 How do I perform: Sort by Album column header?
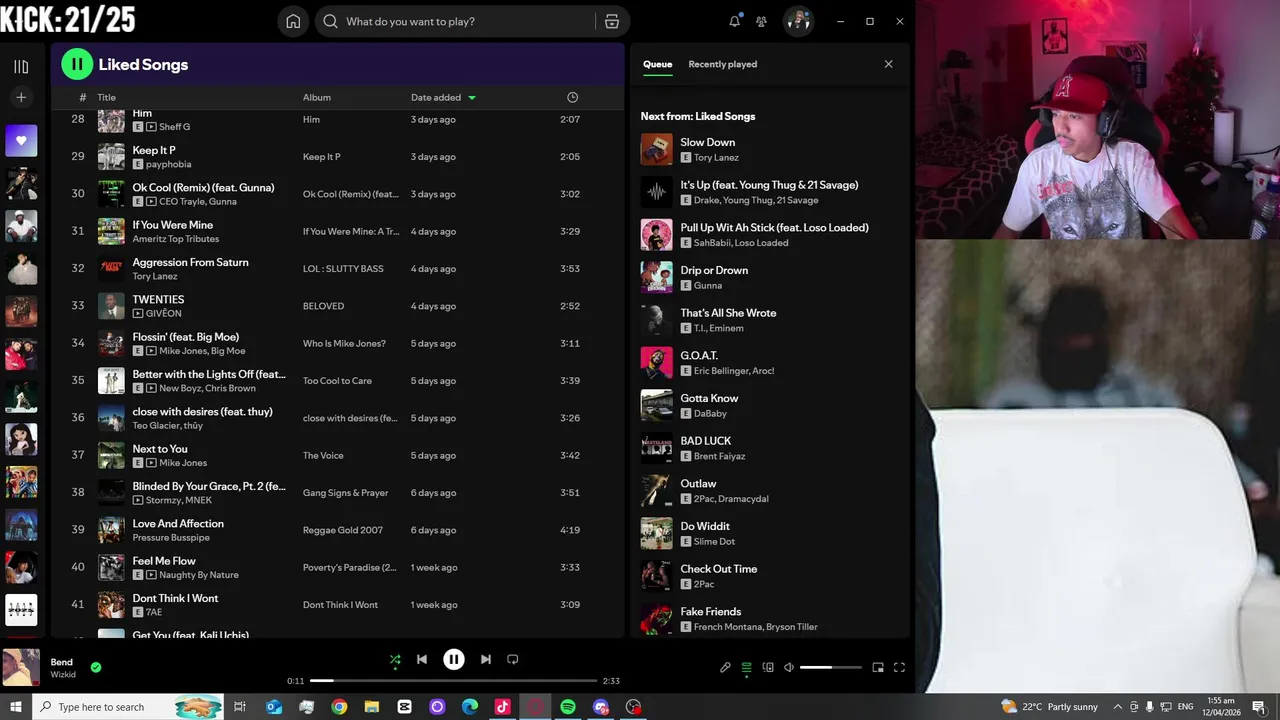coord(317,97)
